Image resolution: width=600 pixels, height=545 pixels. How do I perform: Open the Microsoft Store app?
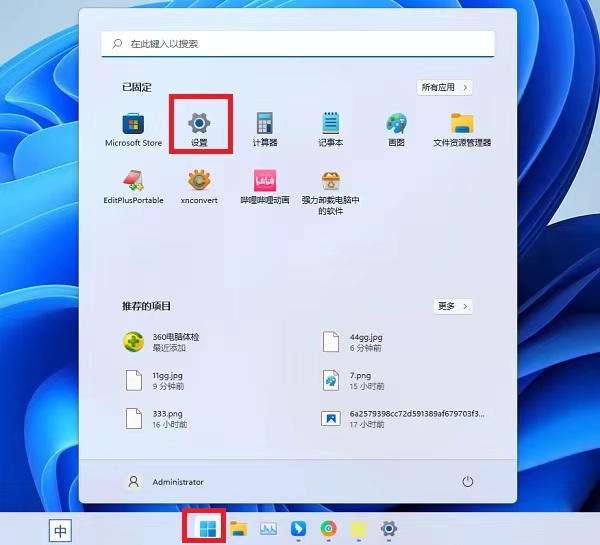(133, 125)
